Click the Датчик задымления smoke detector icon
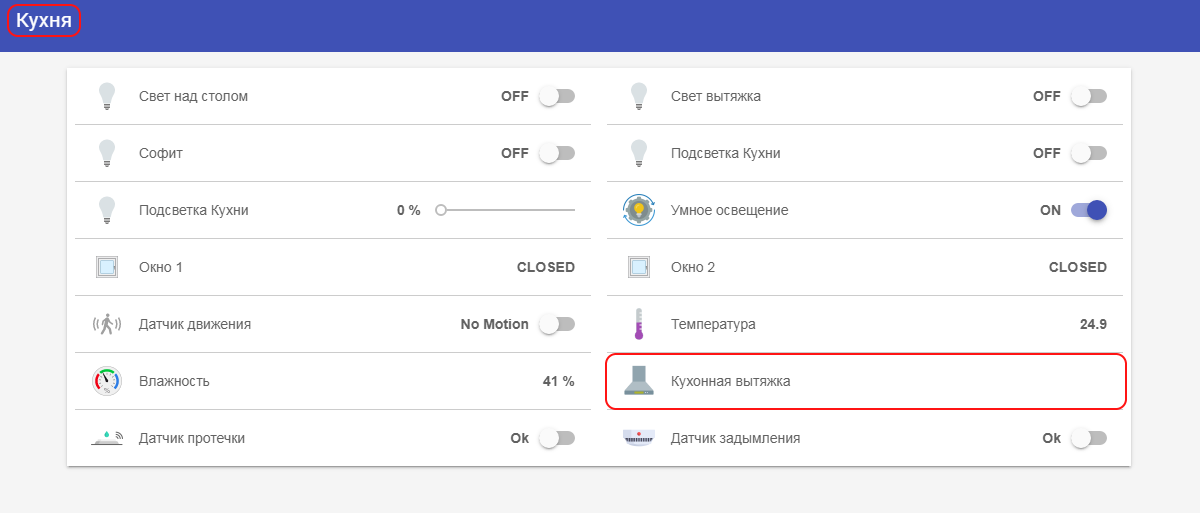 pyautogui.click(x=638, y=438)
